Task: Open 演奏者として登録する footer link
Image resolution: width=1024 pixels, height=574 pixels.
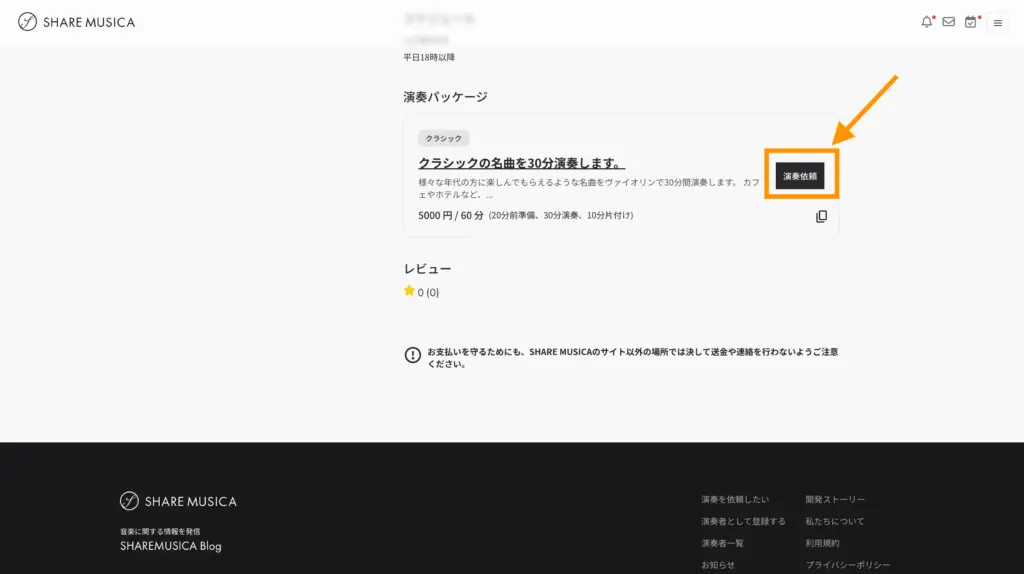Action: click(x=743, y=521)
